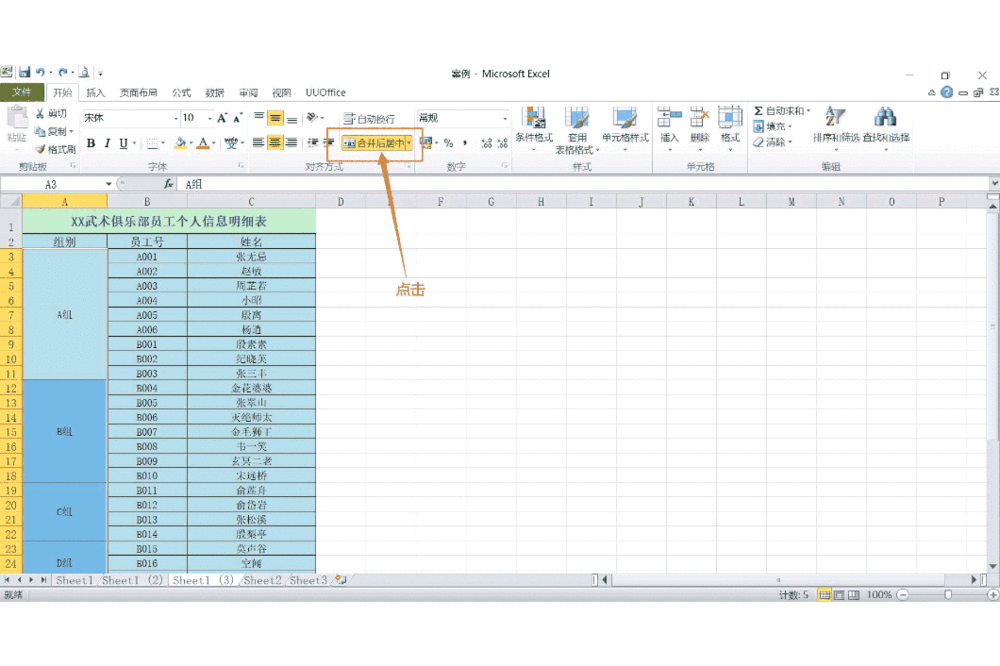This screenshot has height=666, width=1000.
Task: Decrease font size with small A icon
Action: pyautogui.click(x=237, y=118)
